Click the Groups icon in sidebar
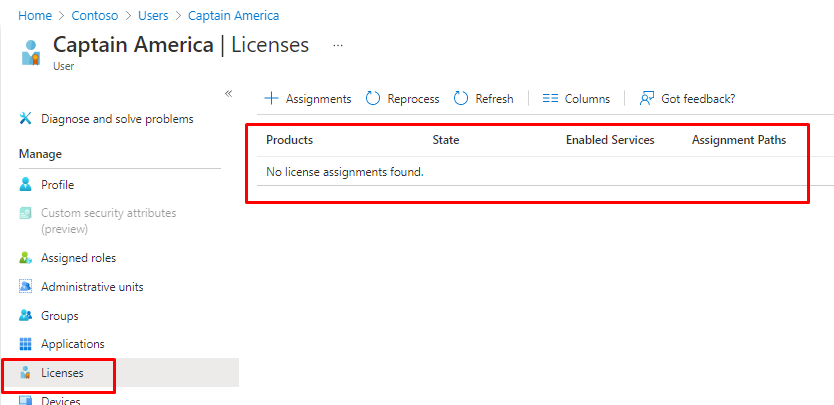The image size is (834, 405). 26,316
